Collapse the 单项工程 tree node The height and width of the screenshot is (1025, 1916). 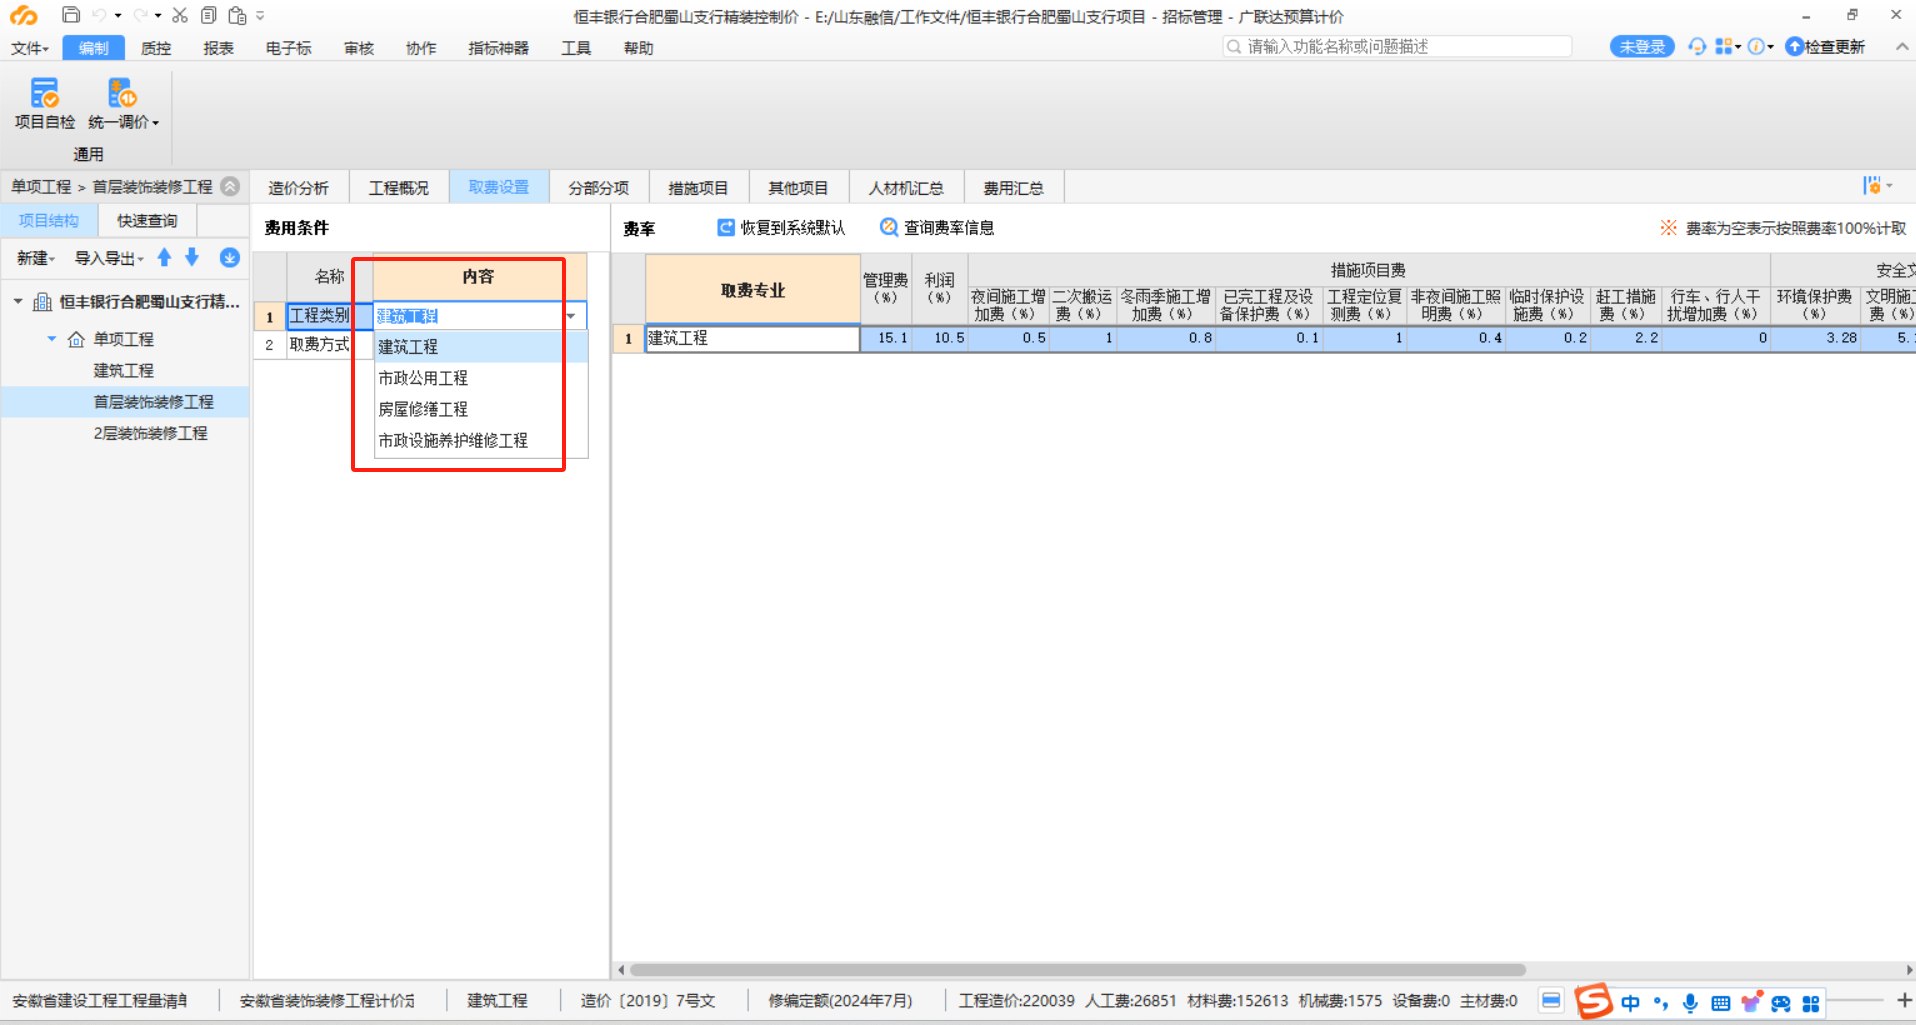point(51,339)
